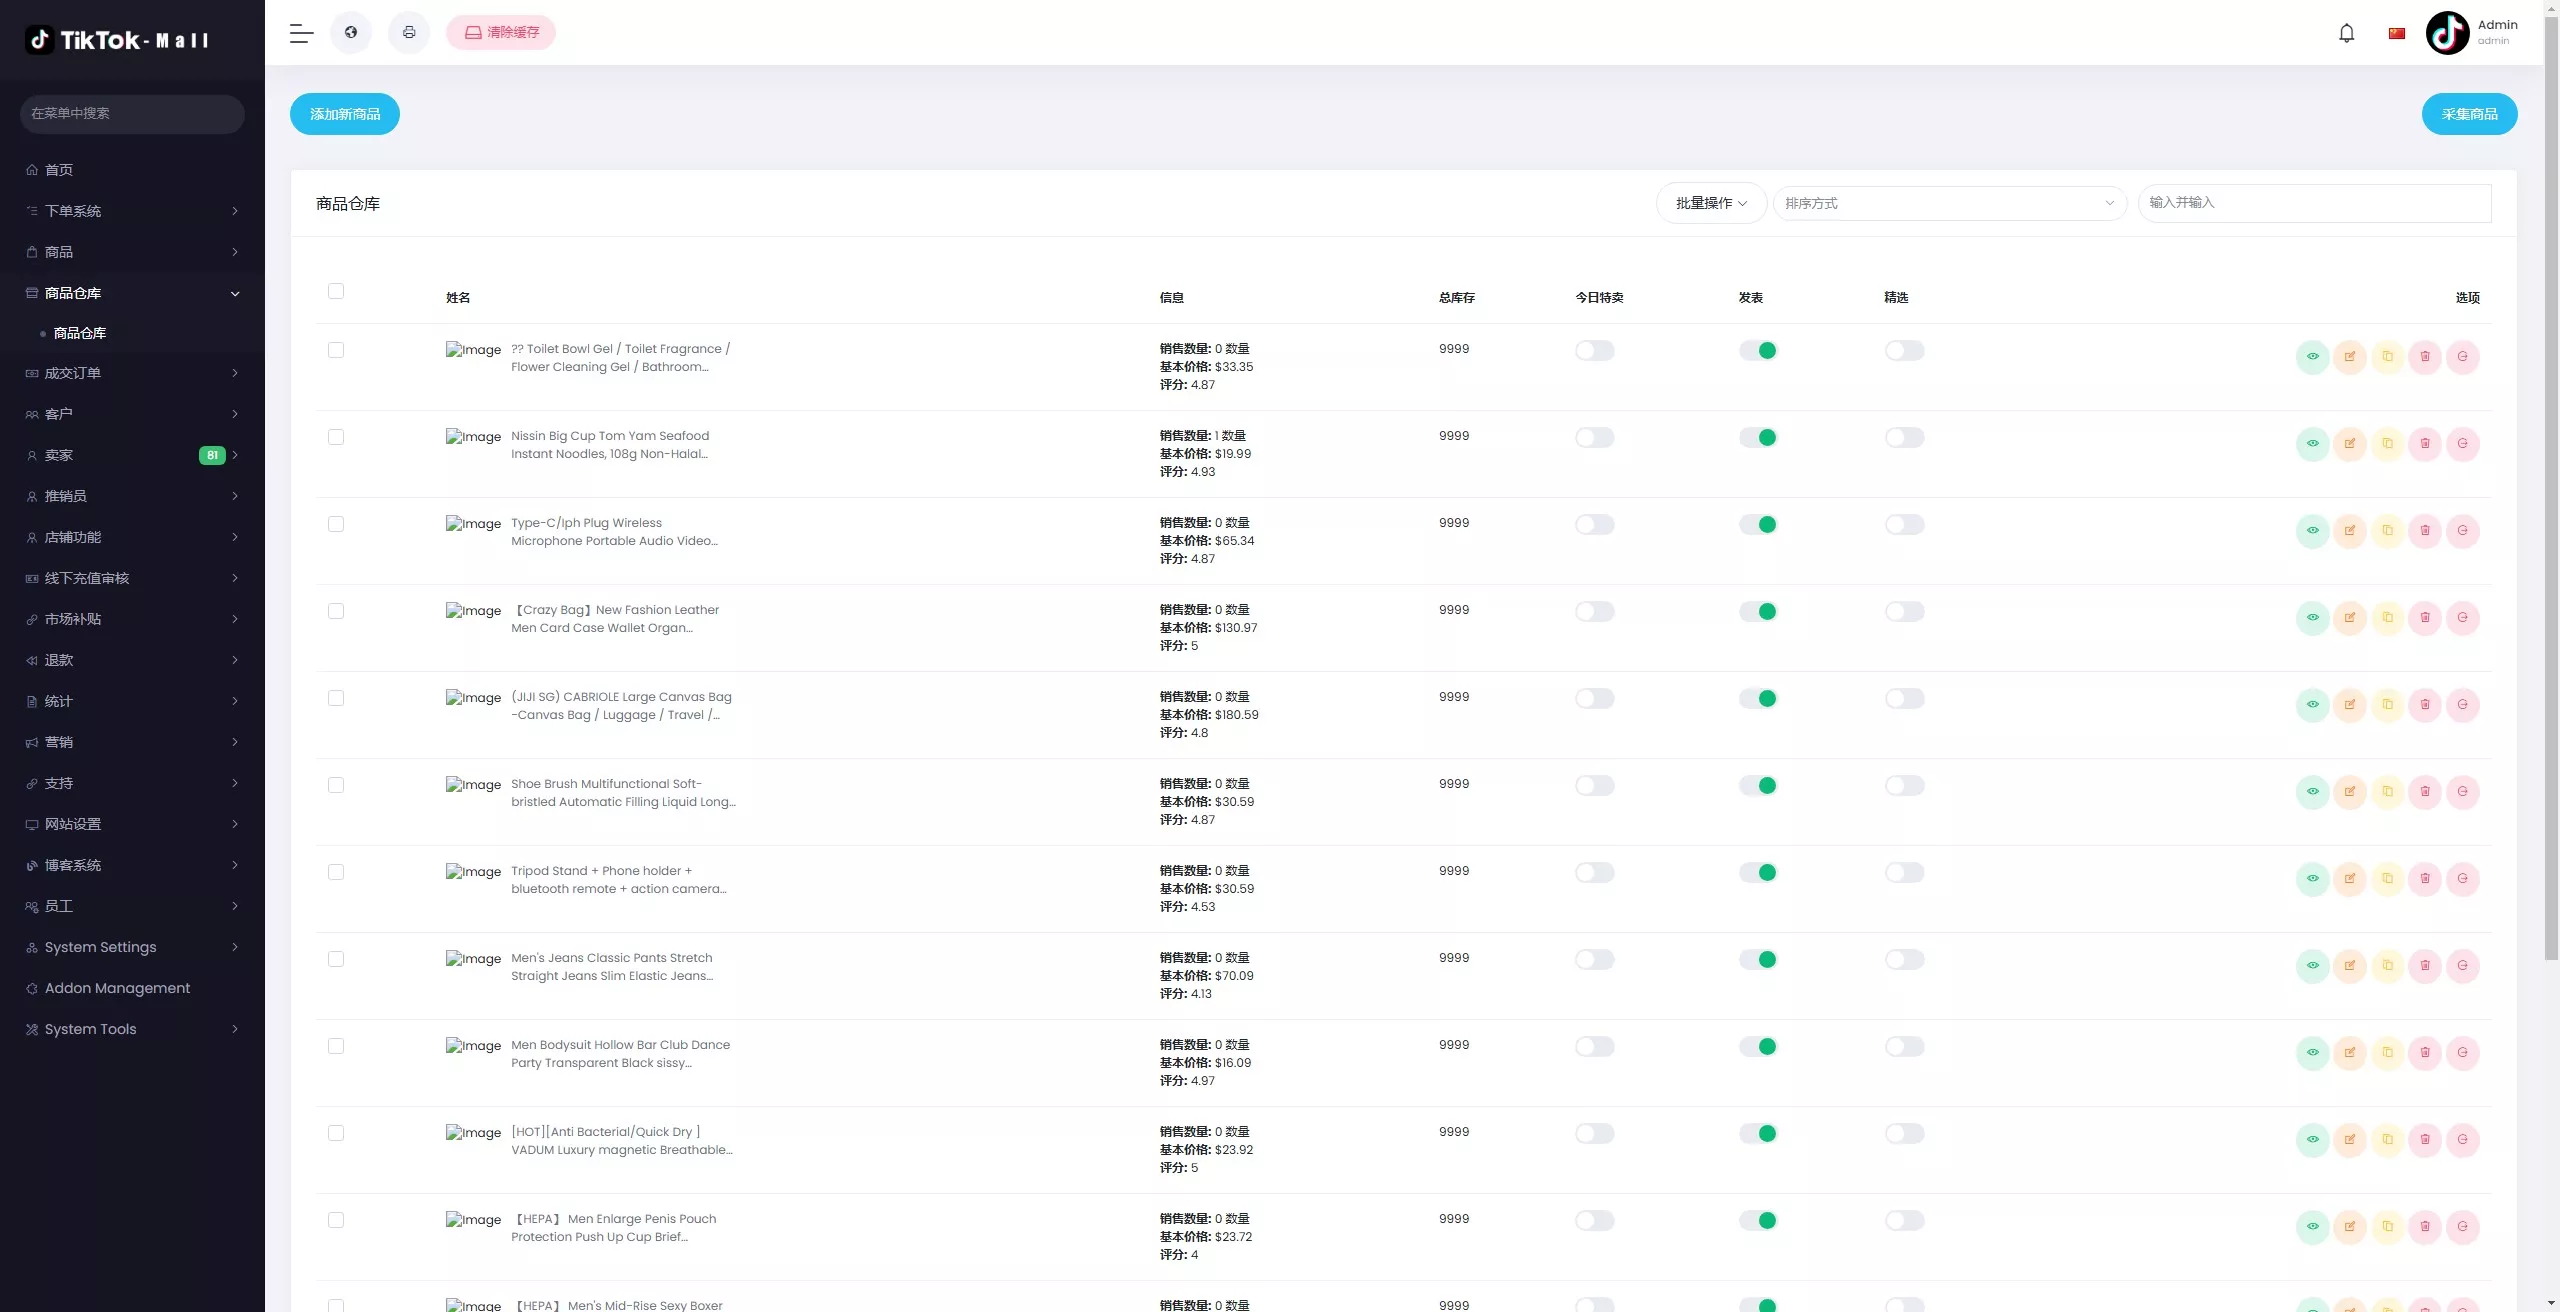Click the 添加新商品 add product button
This screenshot has width=2560, height=1312.
click(344, 114)
